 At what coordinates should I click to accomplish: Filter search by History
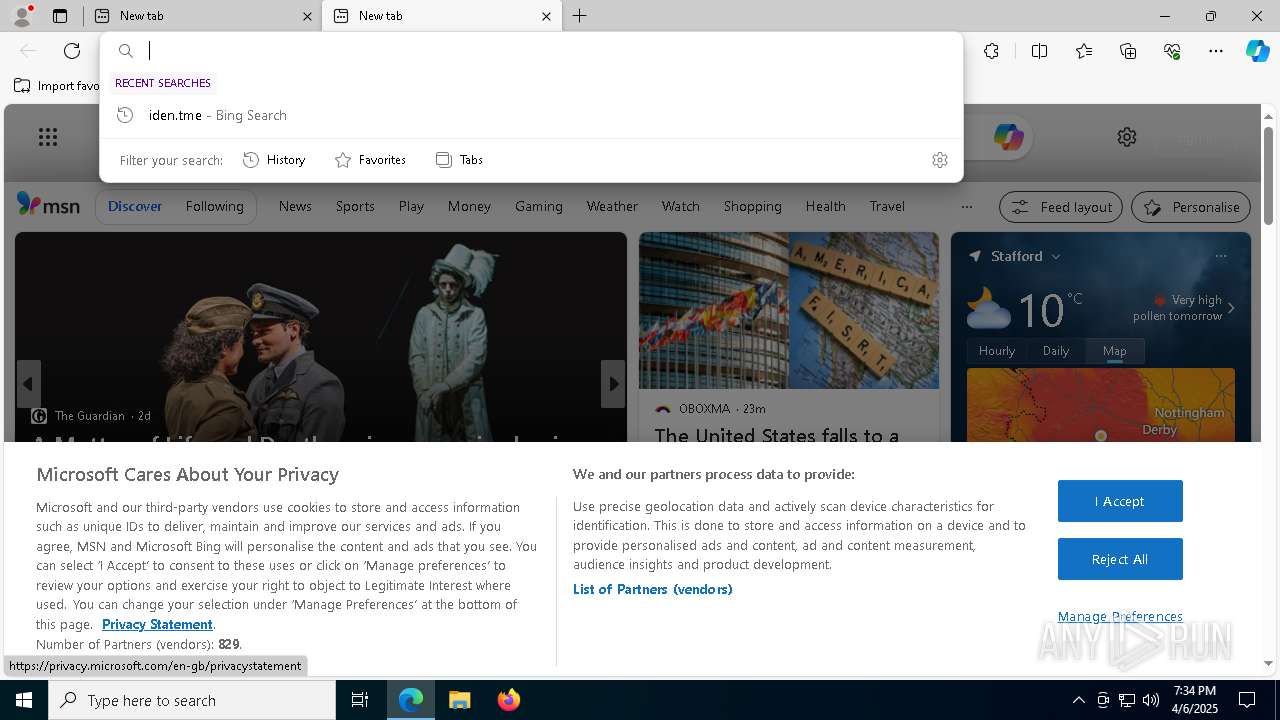[x=274, y=160]
